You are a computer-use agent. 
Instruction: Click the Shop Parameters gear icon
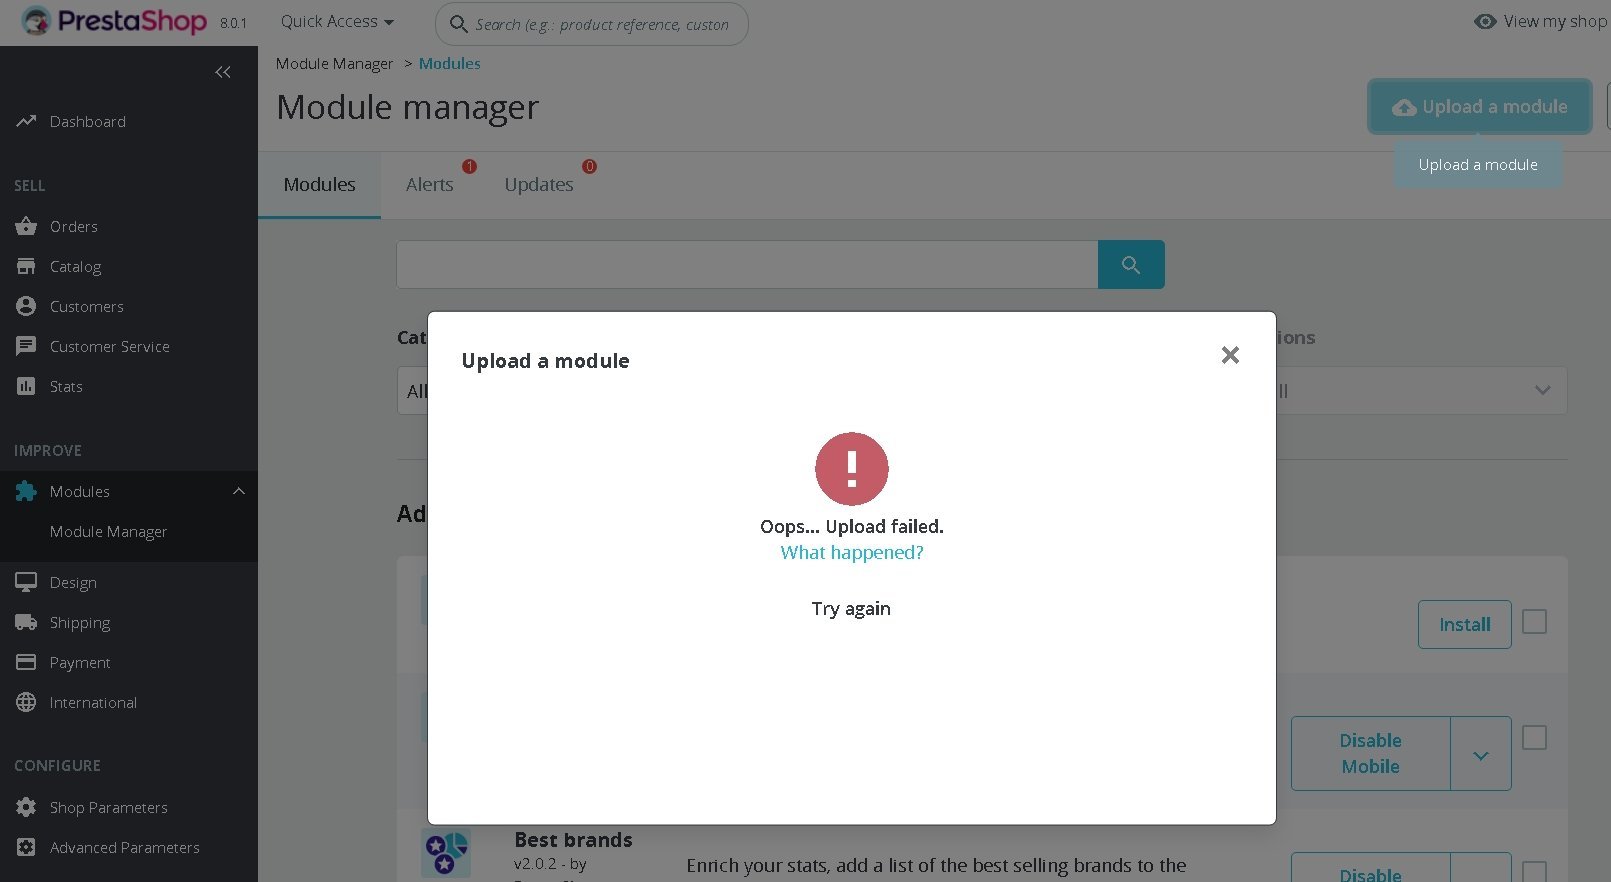point(26,807)
